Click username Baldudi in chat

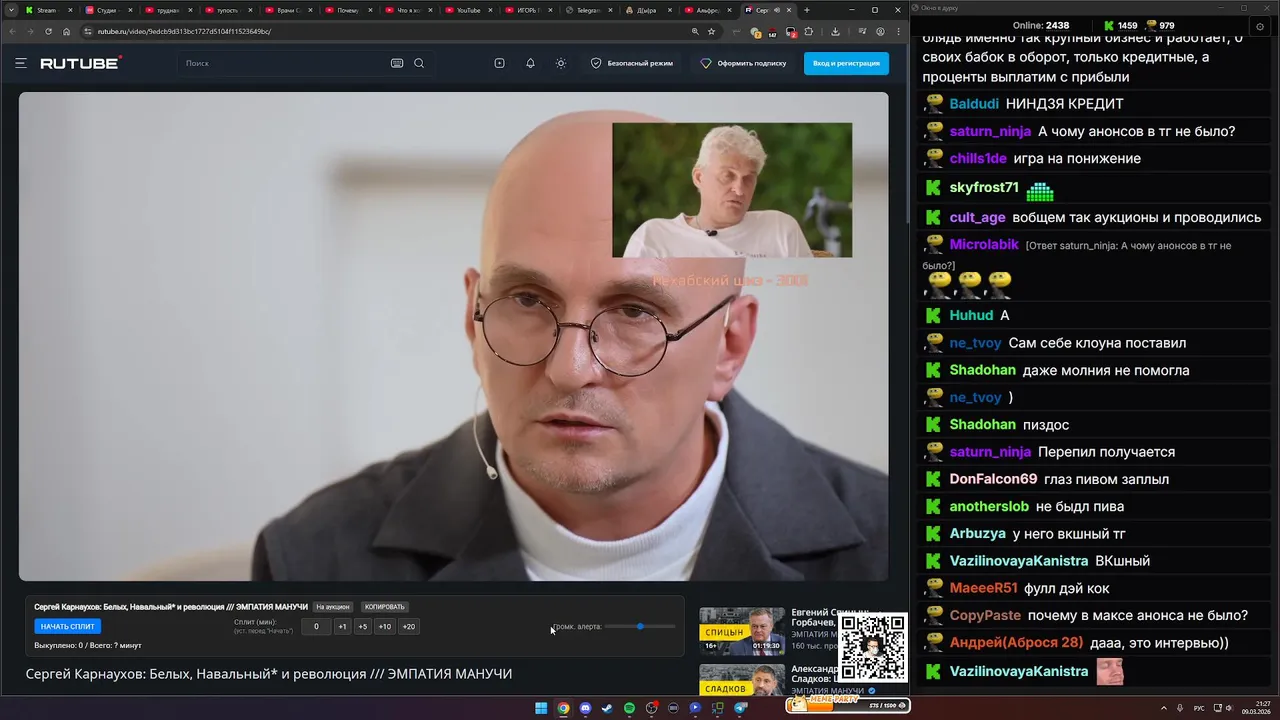(974, 104)
